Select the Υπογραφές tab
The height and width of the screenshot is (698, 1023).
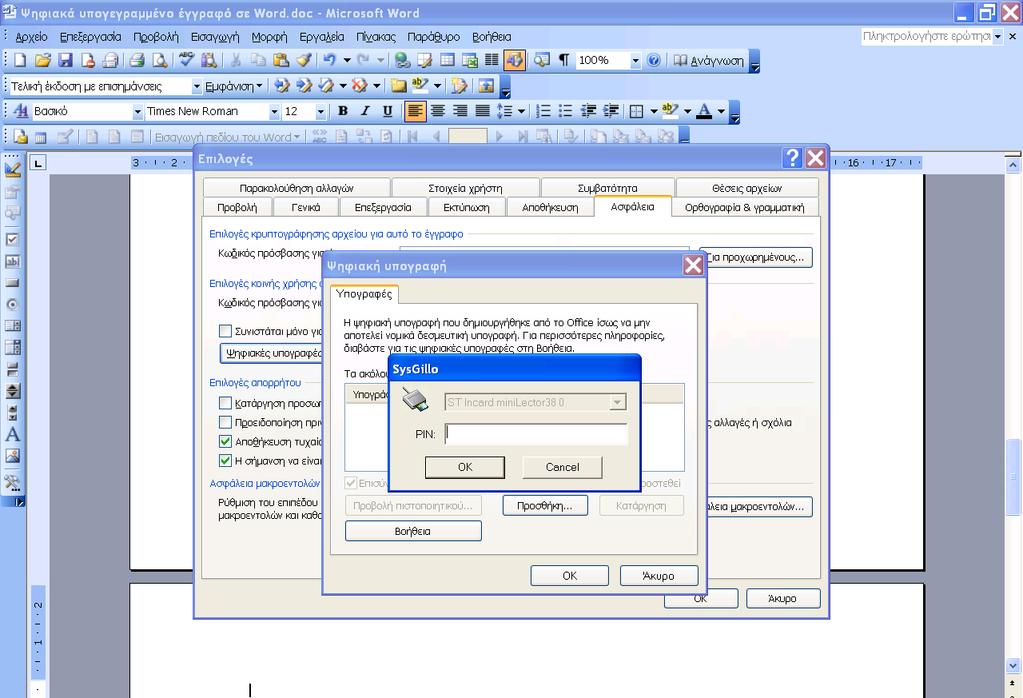coord(364,294)
